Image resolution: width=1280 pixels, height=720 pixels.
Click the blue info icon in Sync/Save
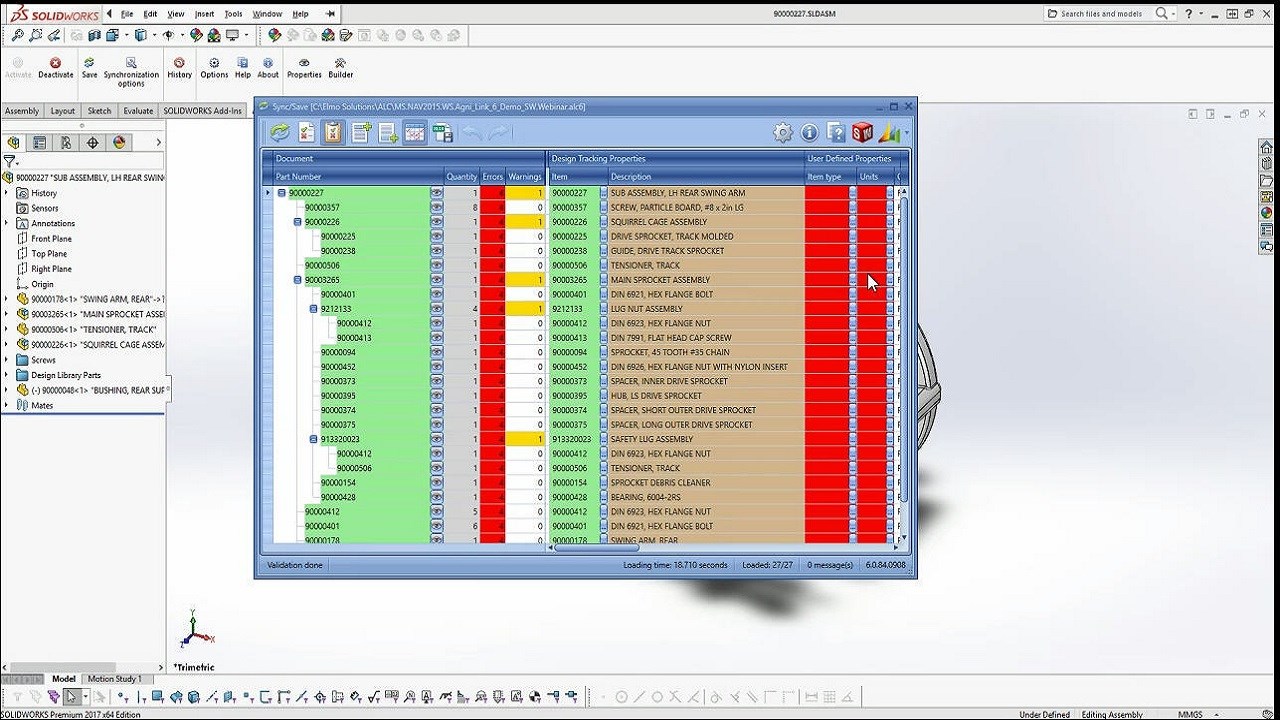click(x=810, y=132)
